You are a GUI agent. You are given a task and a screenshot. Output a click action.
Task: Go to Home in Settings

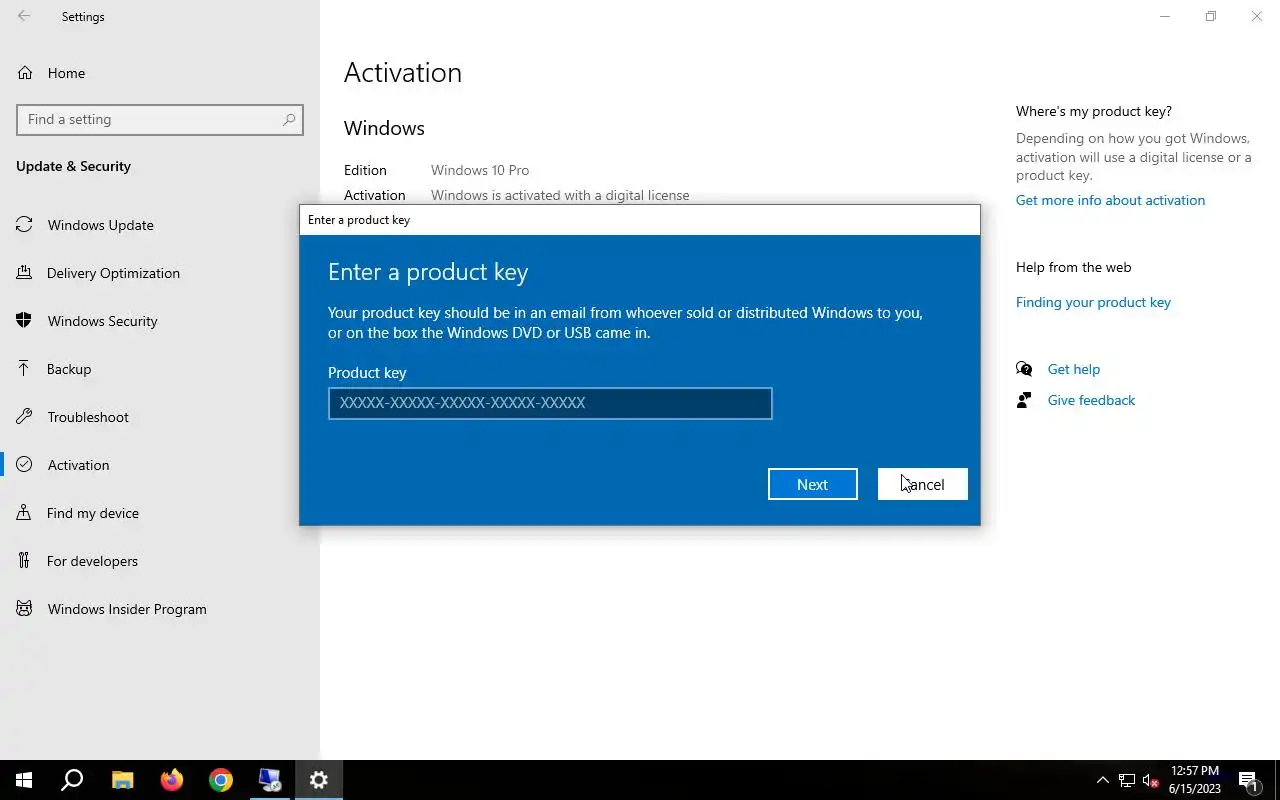(x=160, y=73)
